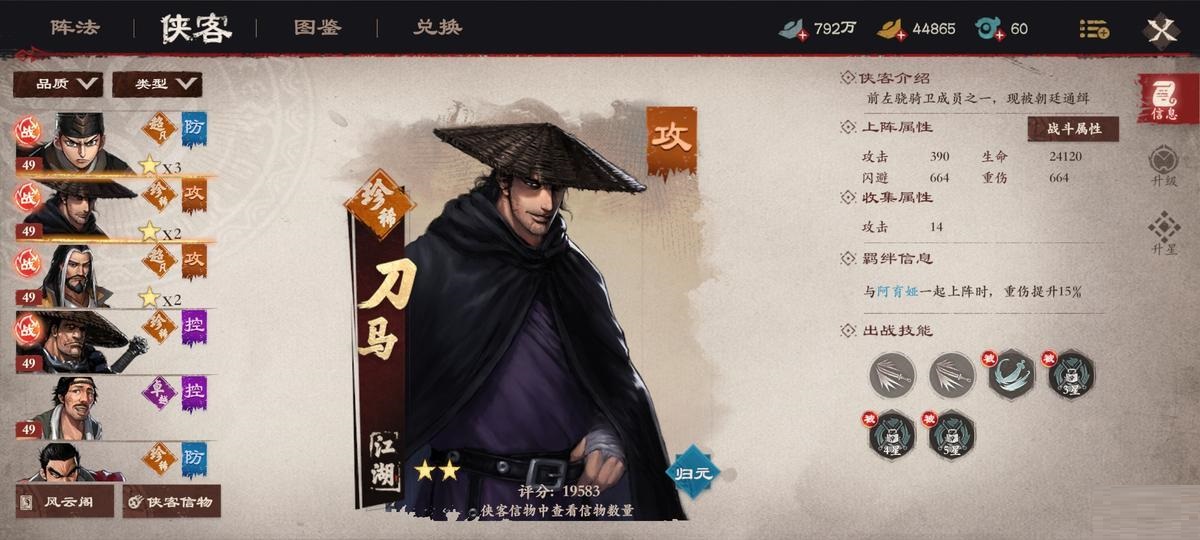Image resolution: width=1200 pixels, height=540 pixels.
Task: Open the 兑换 exchange tab
Action: (438, 28)
